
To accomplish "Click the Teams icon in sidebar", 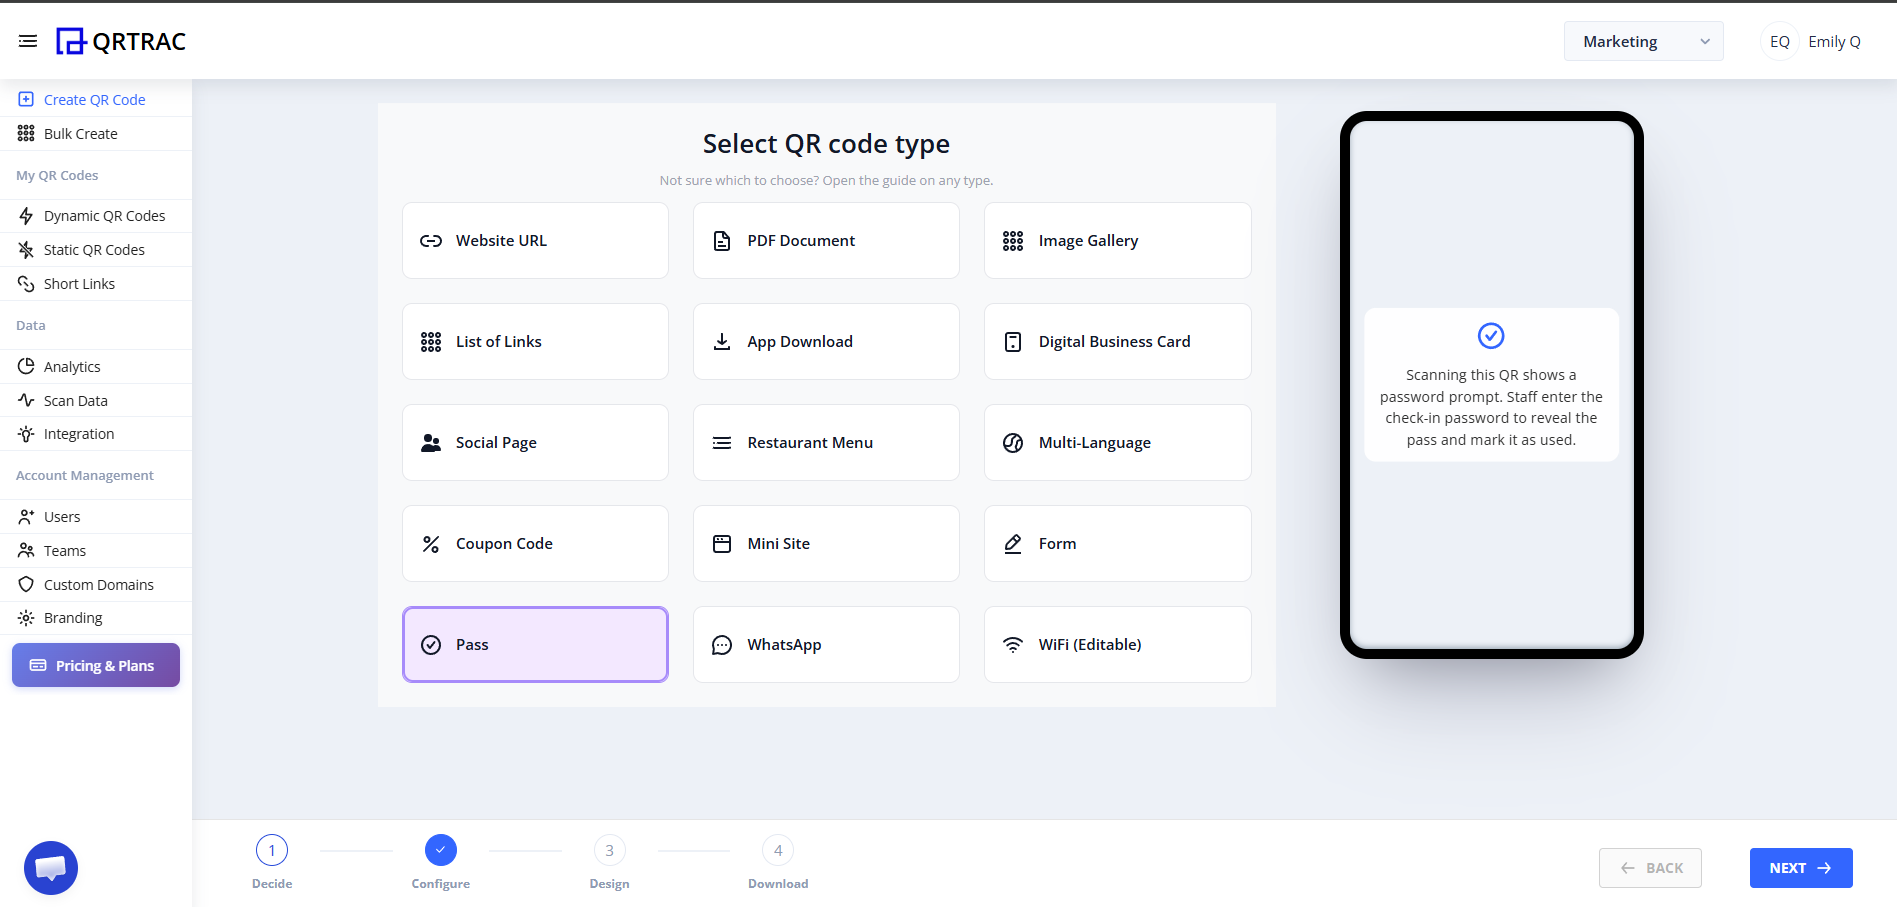I will click(26, 550).
